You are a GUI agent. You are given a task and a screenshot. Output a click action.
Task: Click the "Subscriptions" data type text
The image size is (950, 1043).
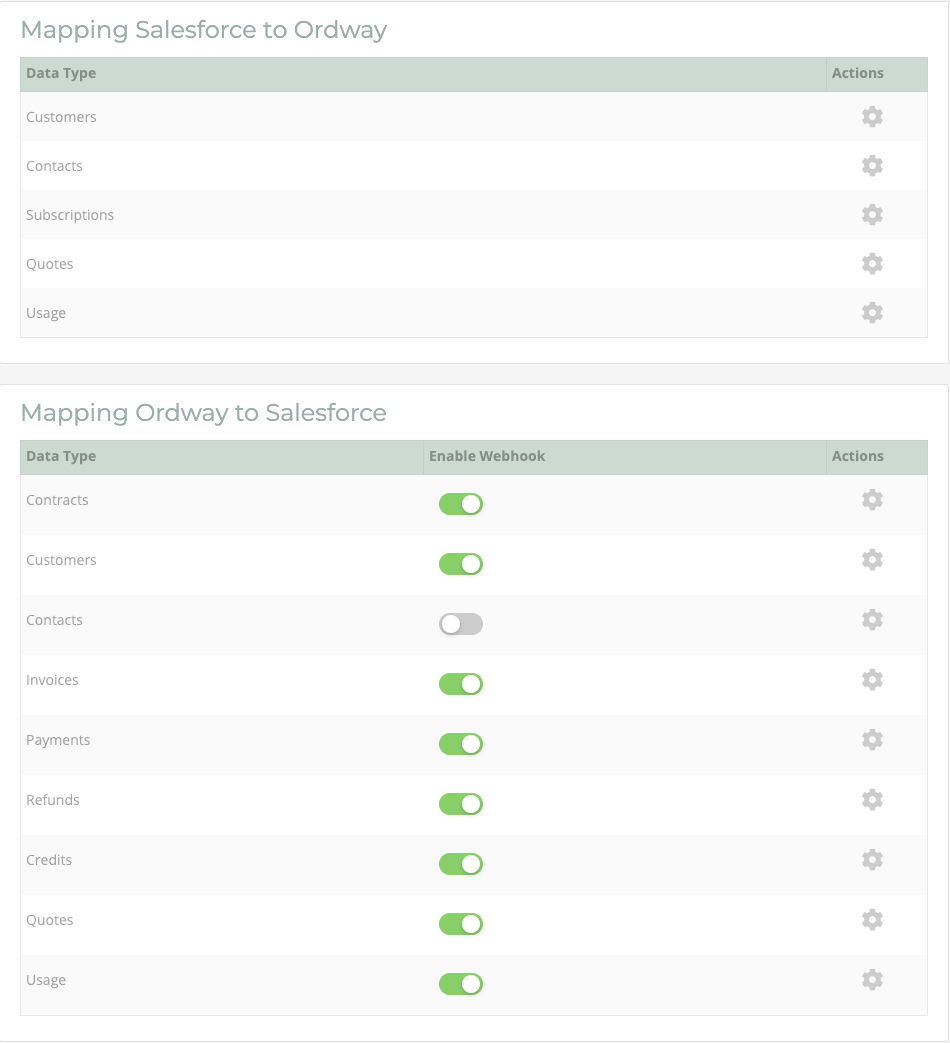pos(70,215)
